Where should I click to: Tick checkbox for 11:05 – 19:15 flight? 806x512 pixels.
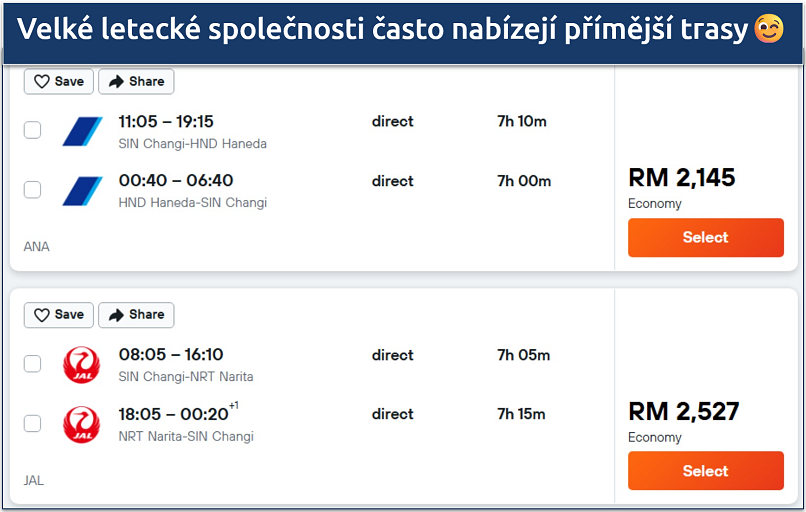tap(33, 130)
